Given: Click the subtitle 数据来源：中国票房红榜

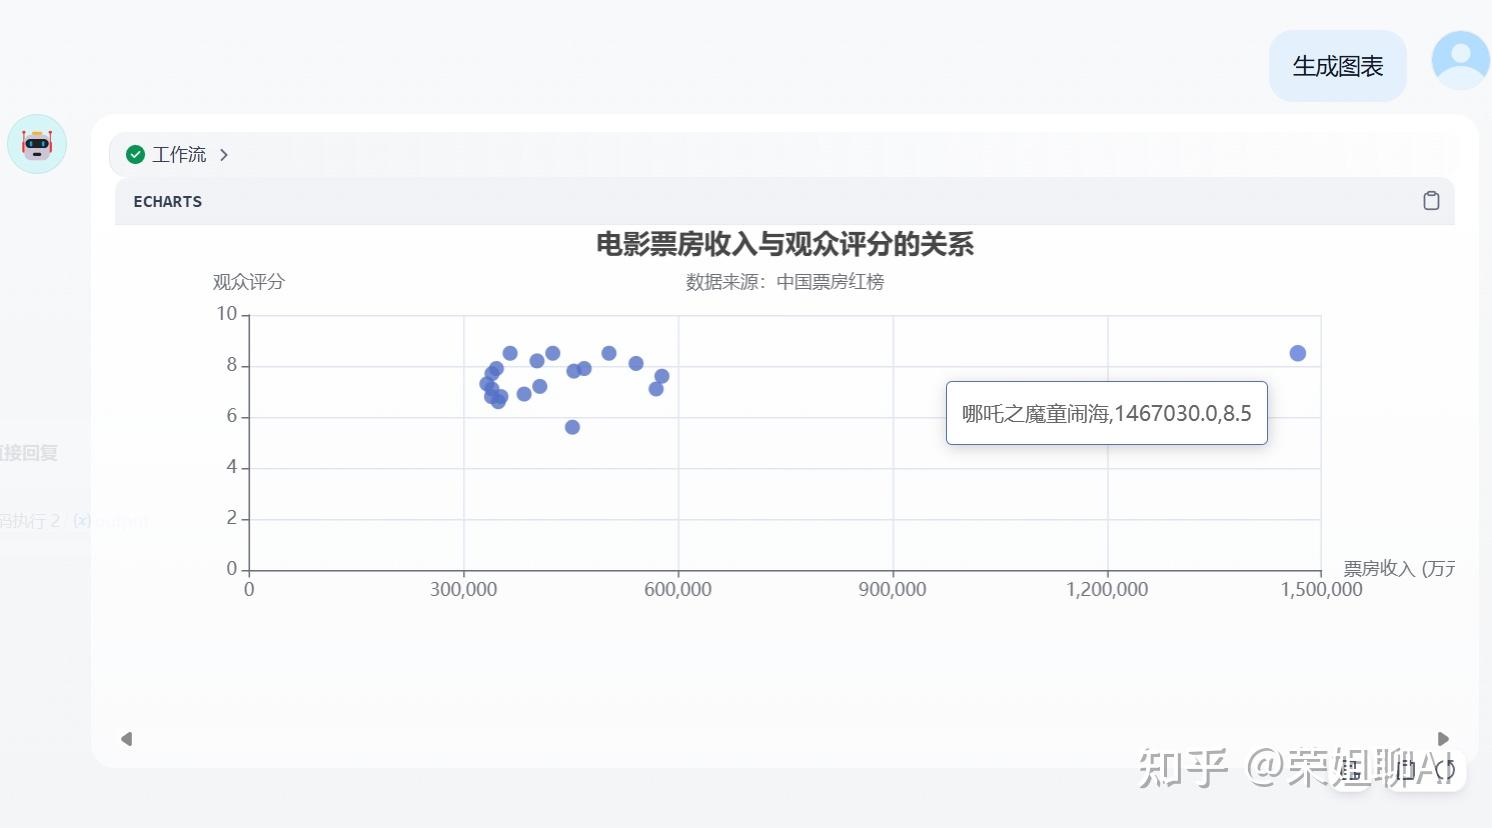Looking at the screenshot, I should pos(785,282).
